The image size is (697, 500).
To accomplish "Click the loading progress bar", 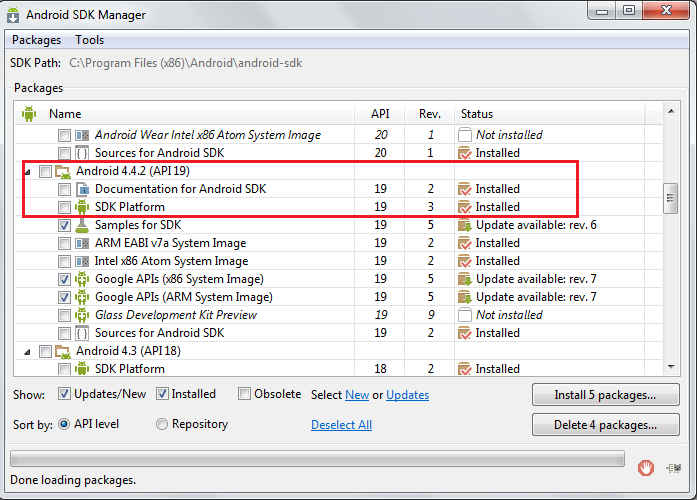I will [317, 459].
